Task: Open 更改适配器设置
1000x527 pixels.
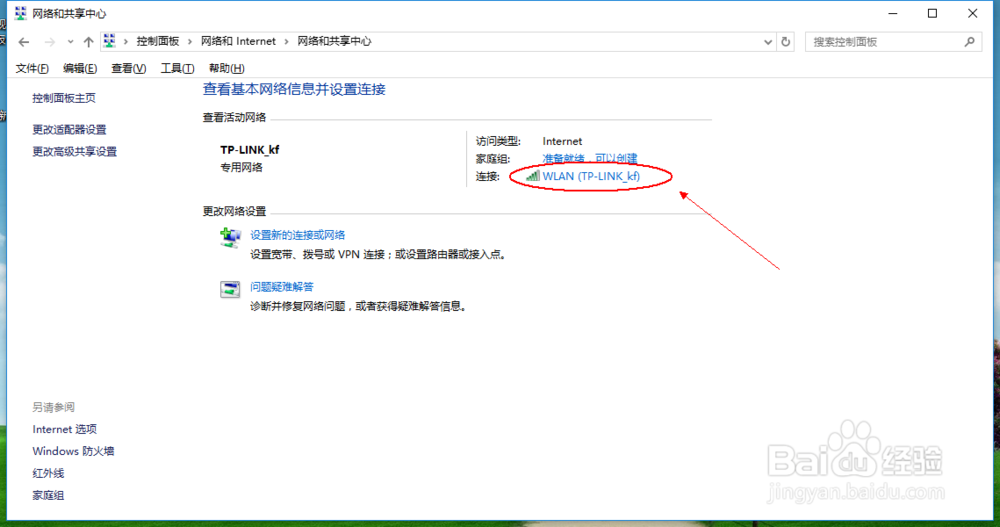Action: pyautogui.click(x=69, y=130)
